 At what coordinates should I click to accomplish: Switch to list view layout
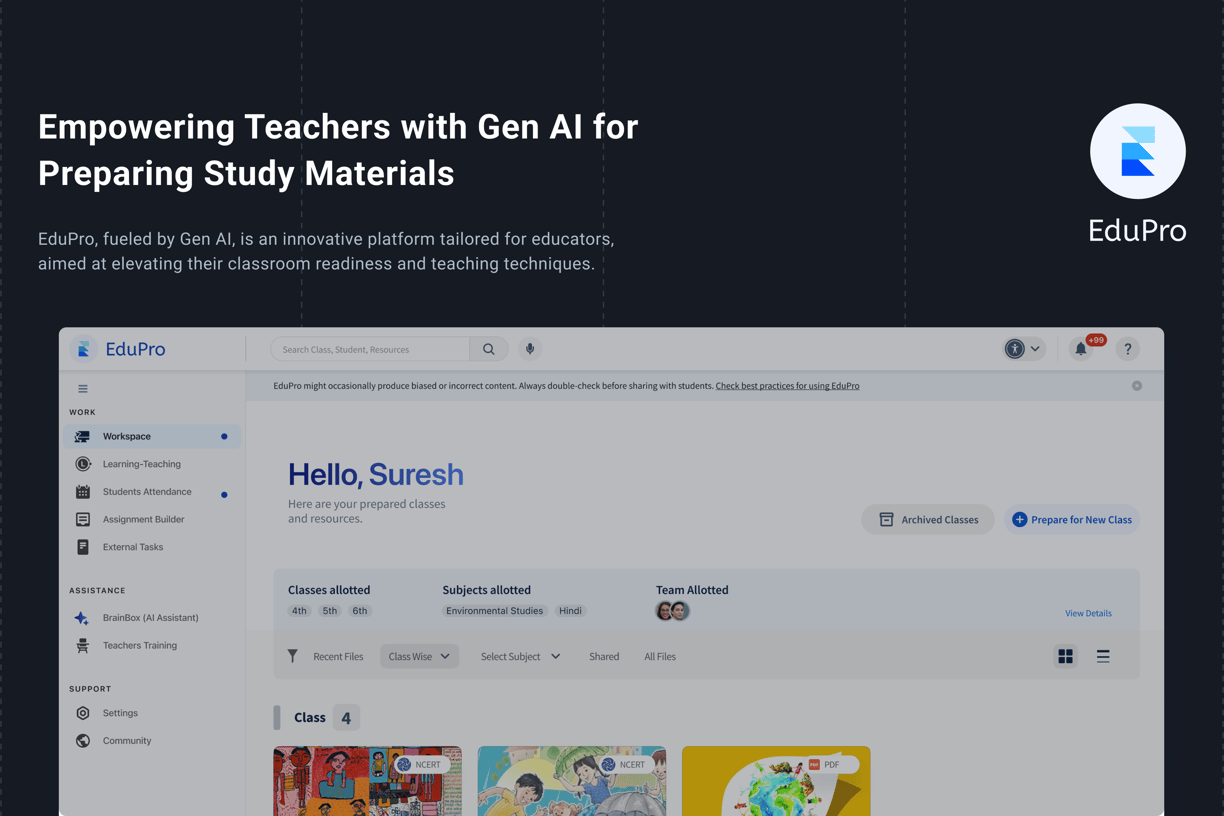pyautogui.click(x=1103, y=657)
